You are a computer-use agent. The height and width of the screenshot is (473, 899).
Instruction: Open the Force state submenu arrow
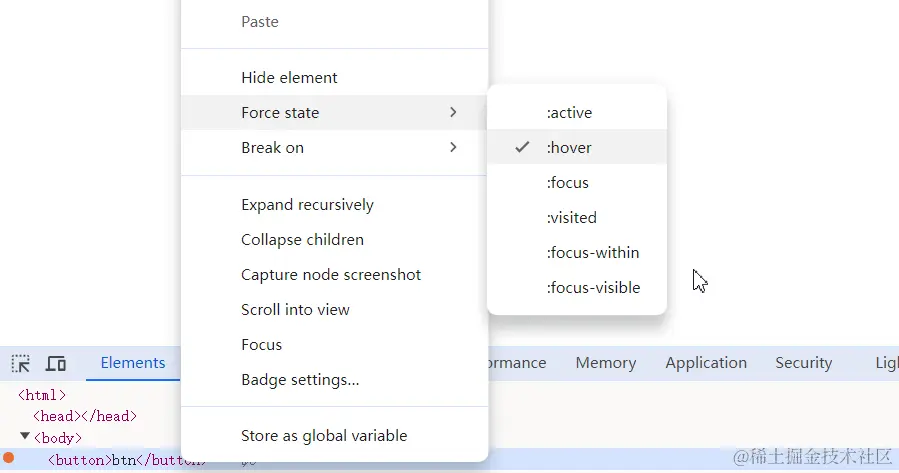453,113
